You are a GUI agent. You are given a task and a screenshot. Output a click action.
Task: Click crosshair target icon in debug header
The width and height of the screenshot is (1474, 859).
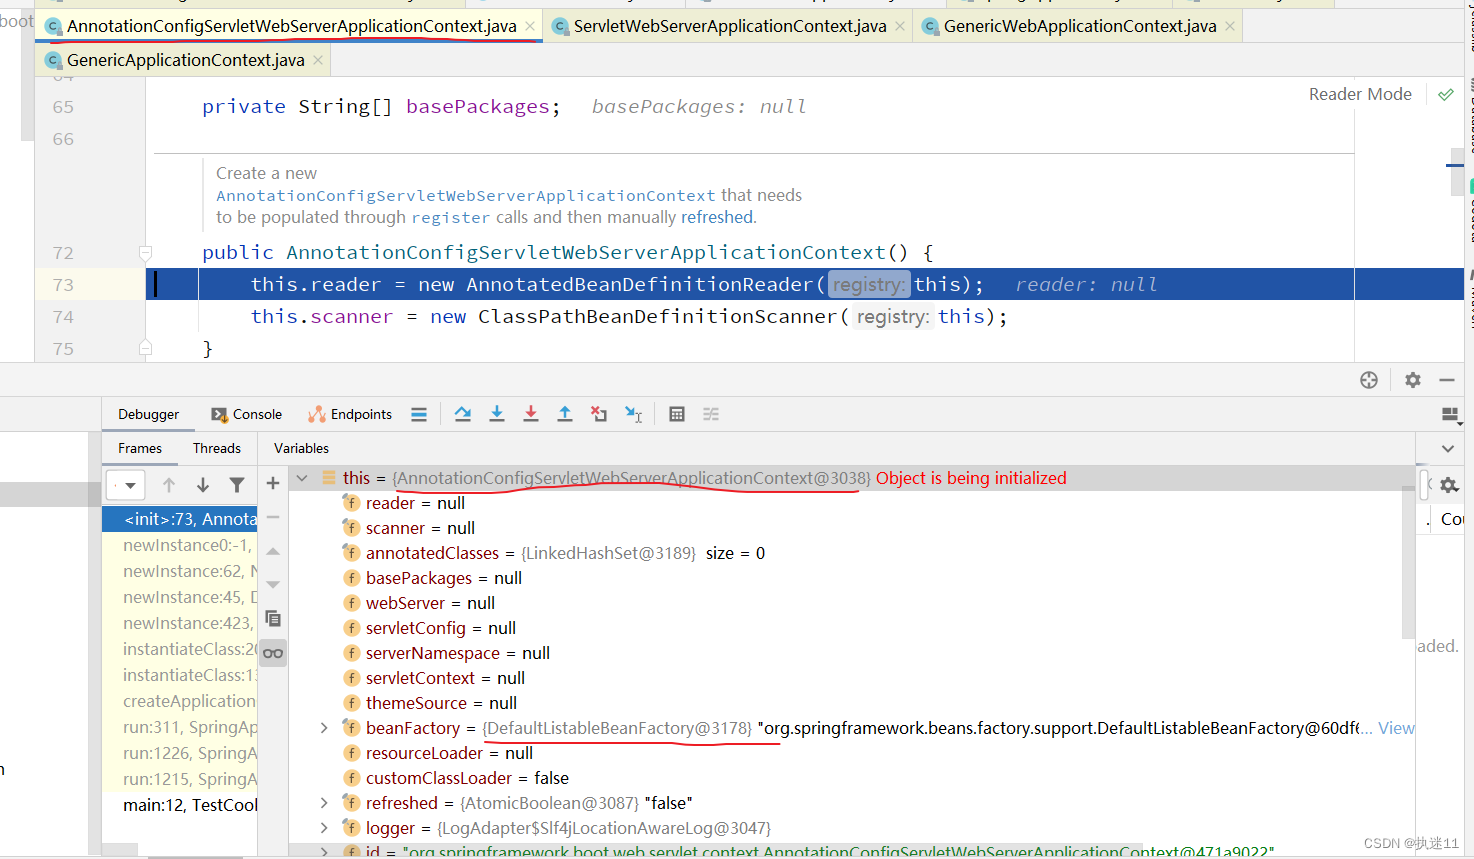[x=1369, y=380]
